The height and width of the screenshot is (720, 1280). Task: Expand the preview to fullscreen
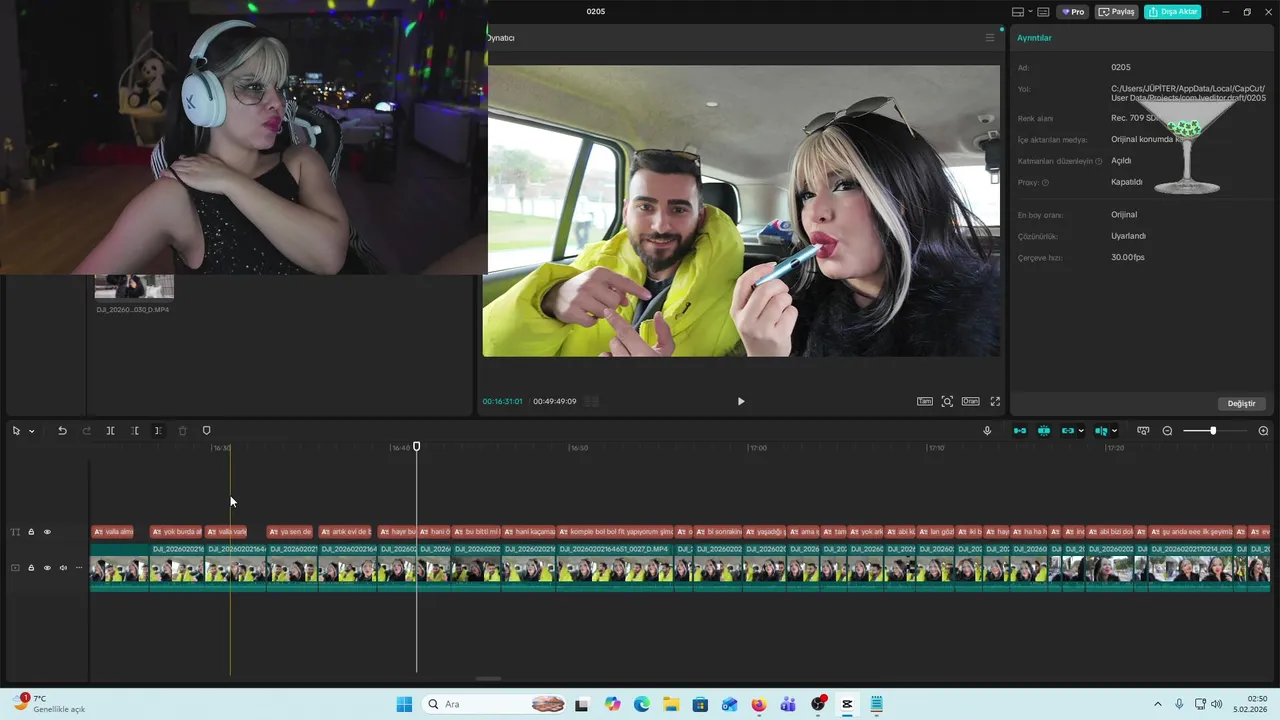(x=995, y=401)
